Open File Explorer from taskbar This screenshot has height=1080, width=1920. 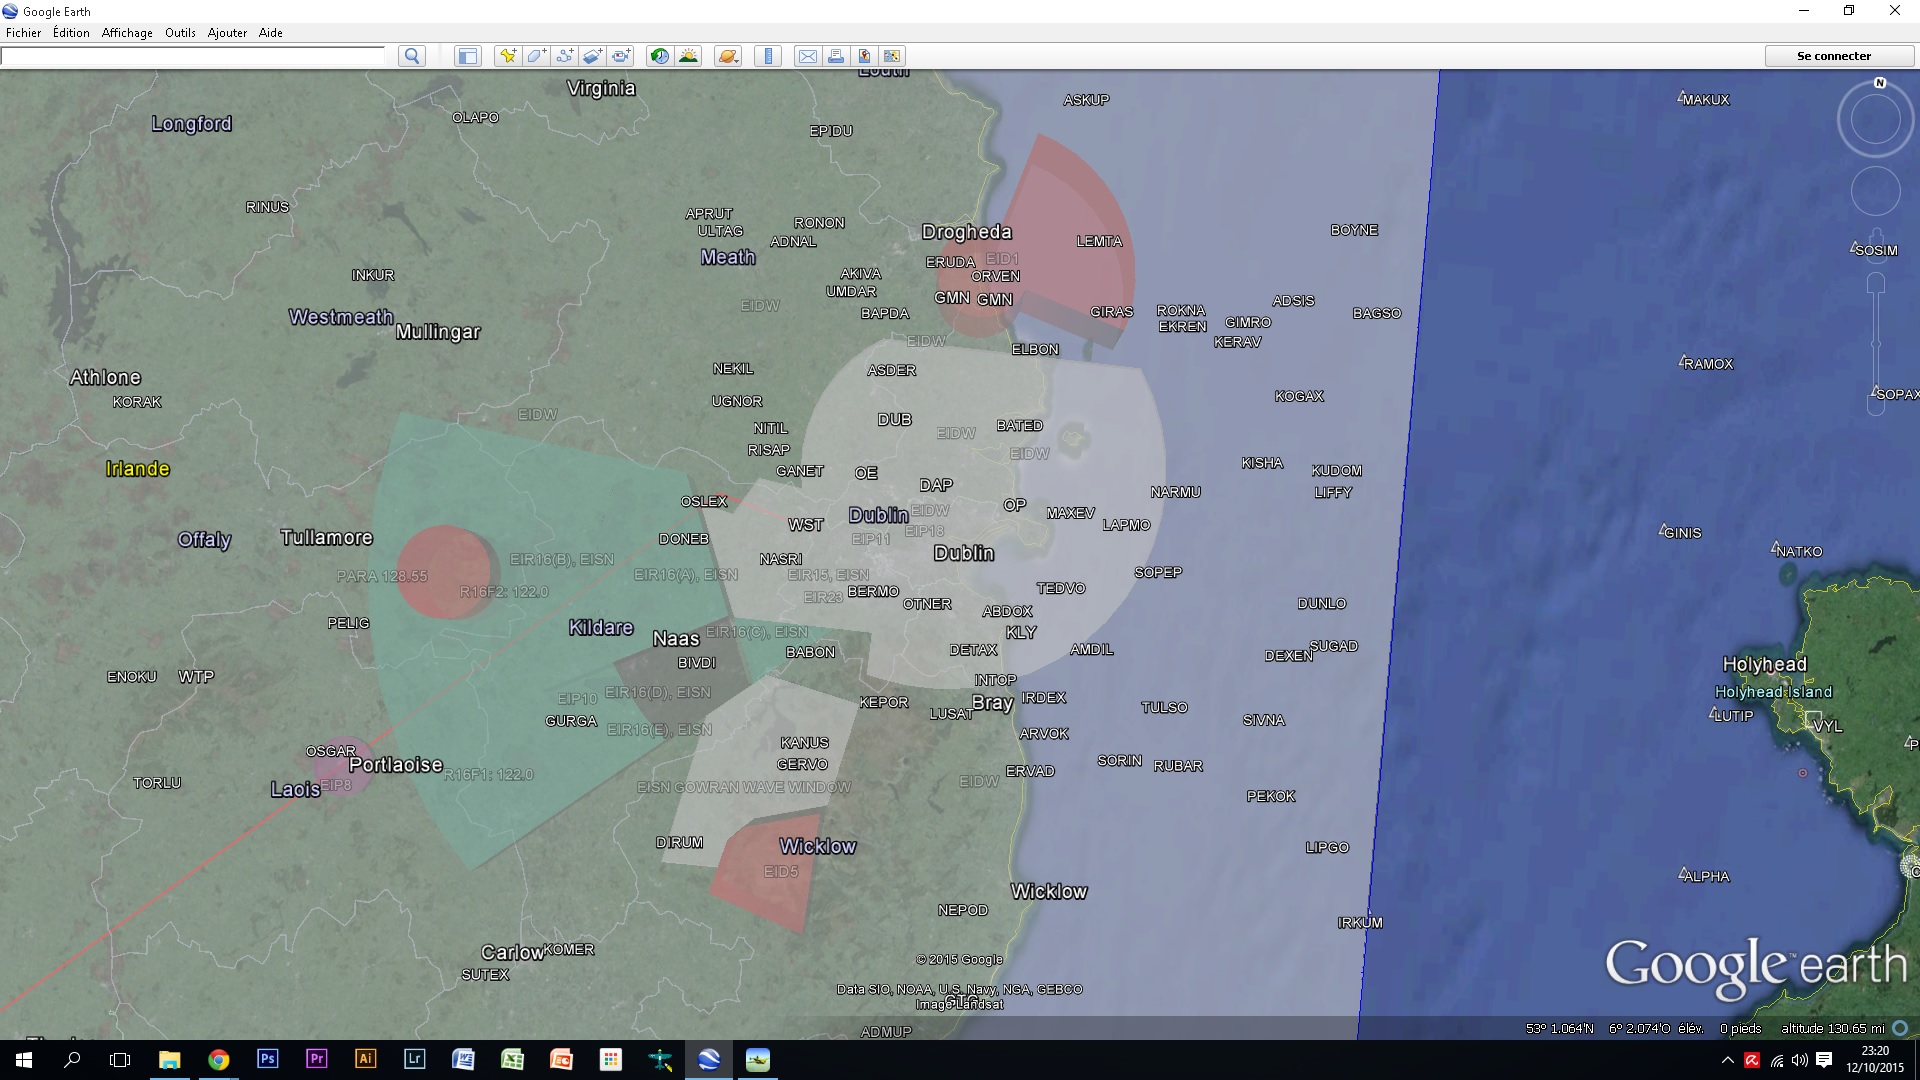169,1060
